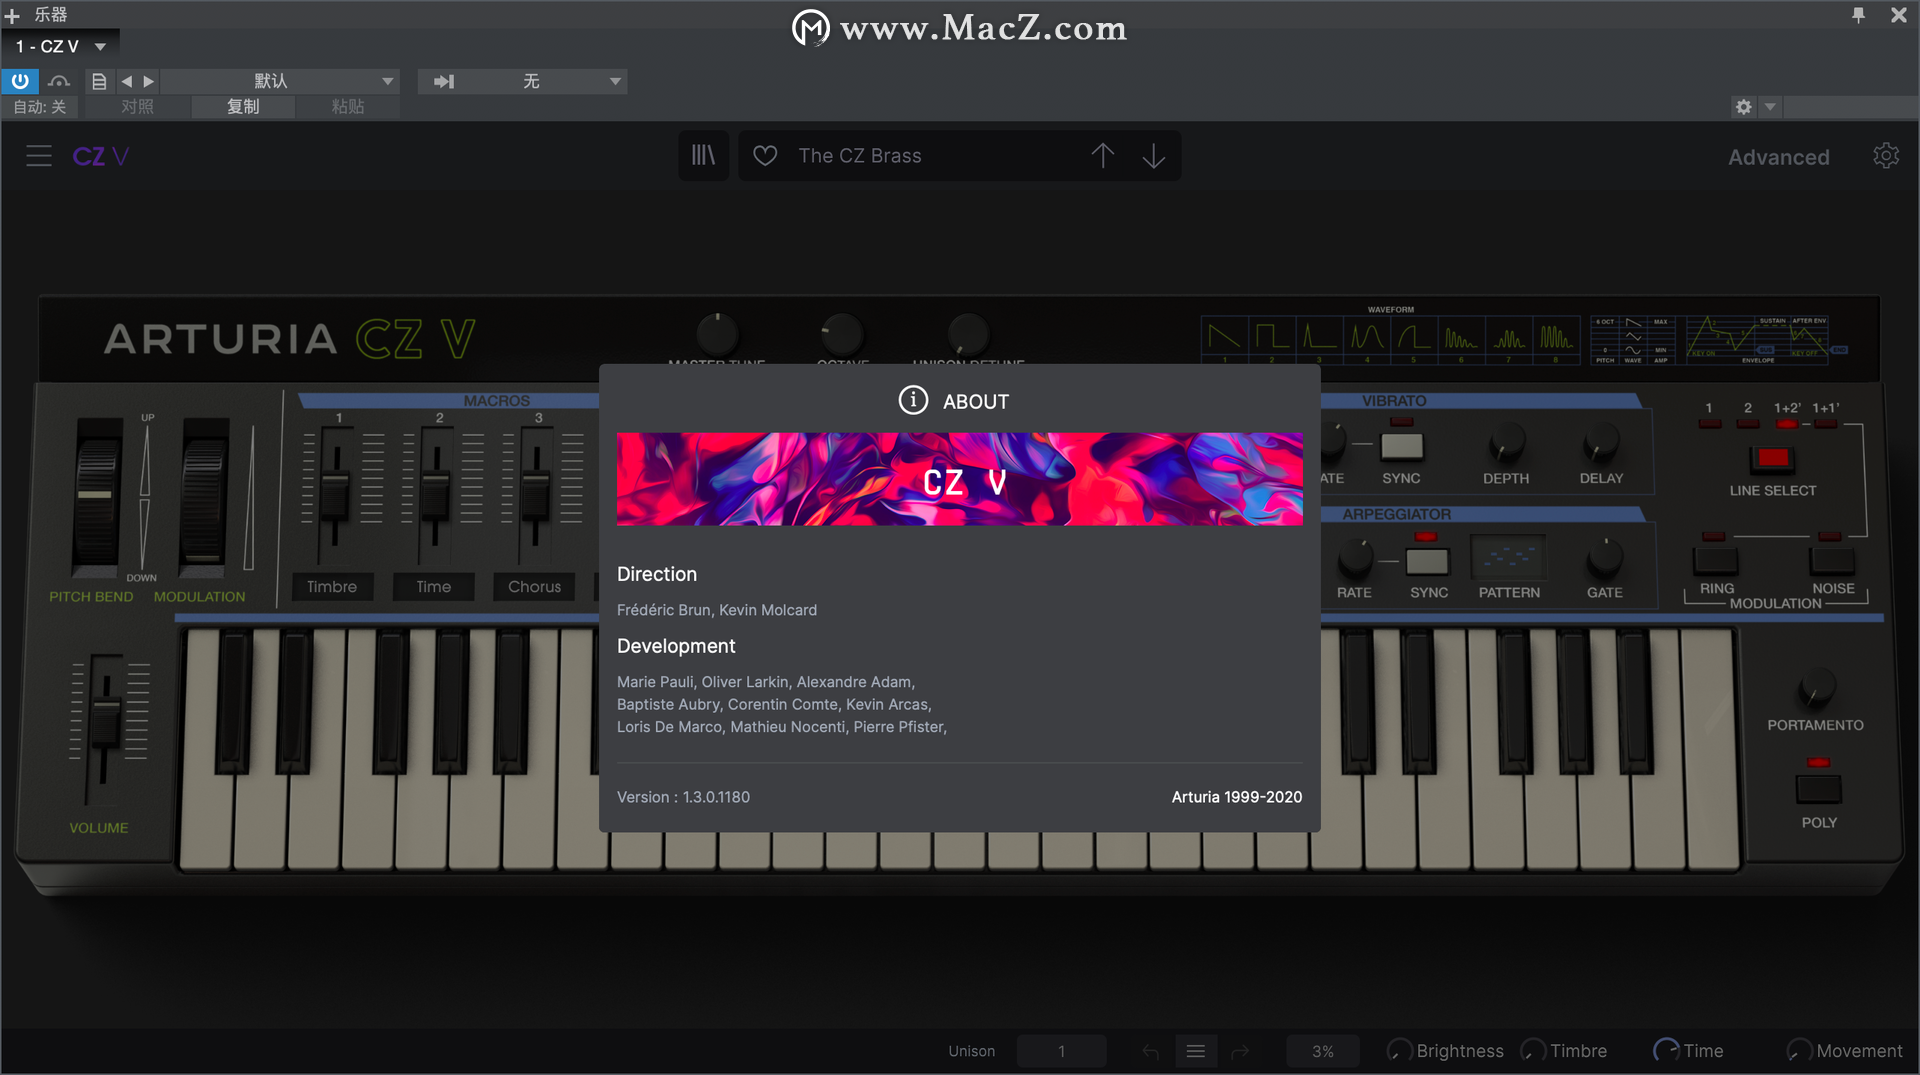
Task: Click the sidechain arc icon
Action: coord(59,81)
